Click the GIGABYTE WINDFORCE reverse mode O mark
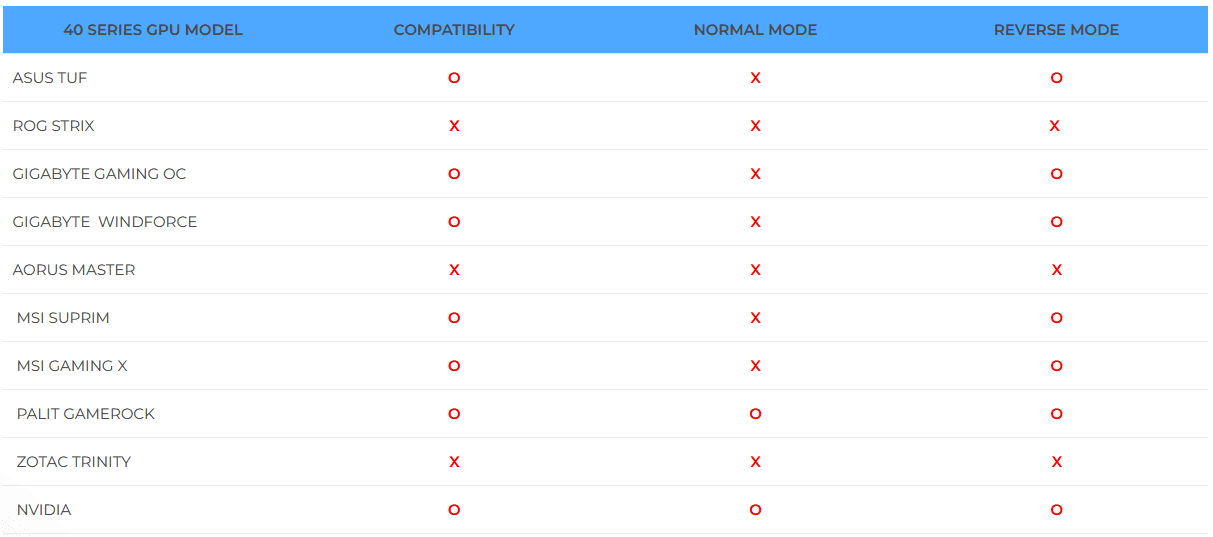Screen dimensions: 1213x537 coord(1056,222)
